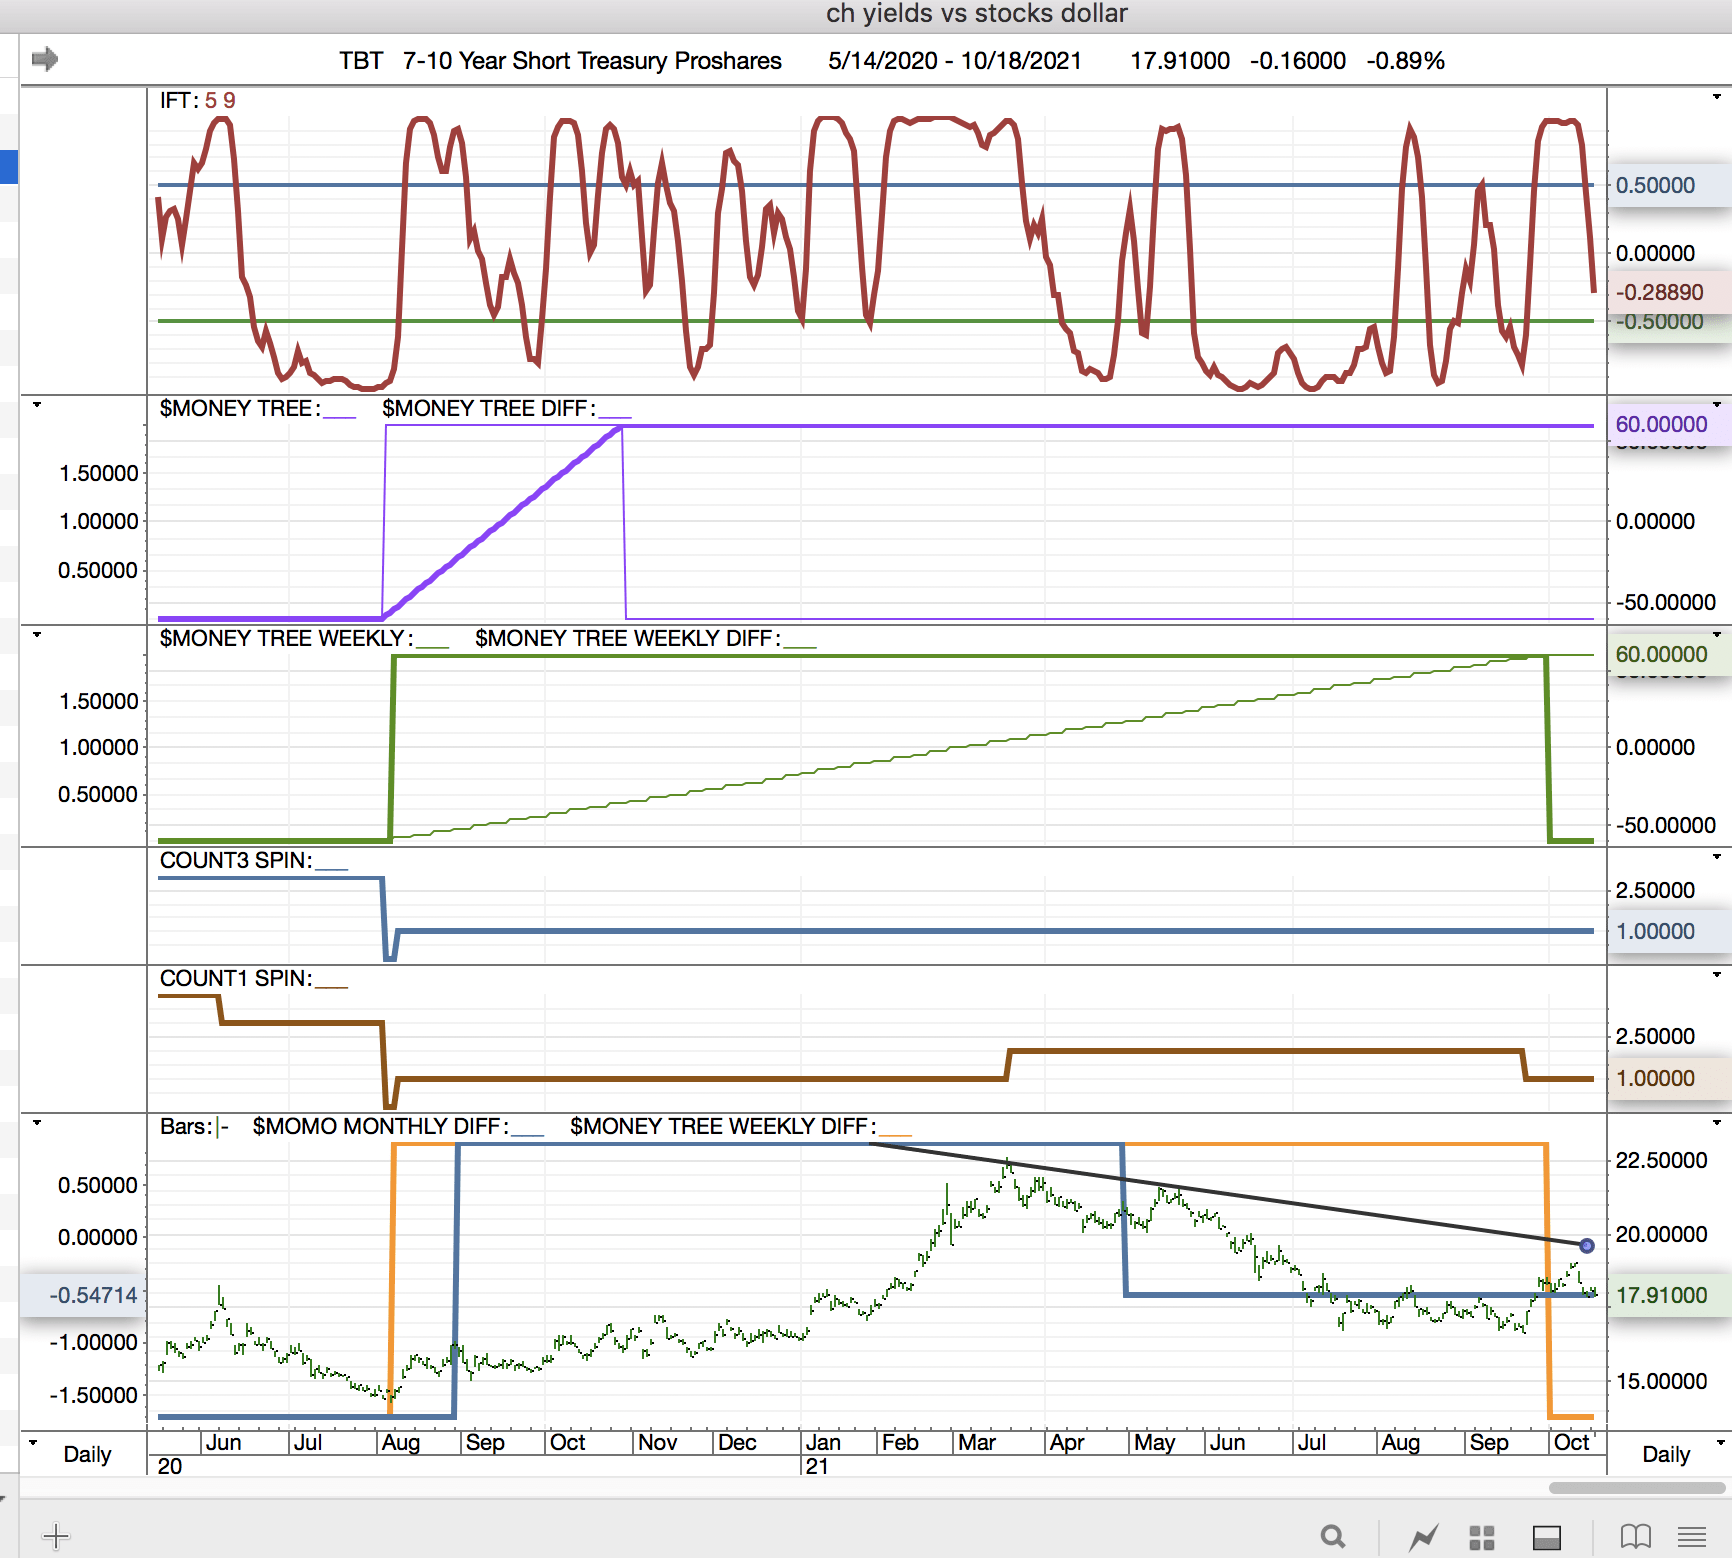Click the 5/14/2020 - 10/18/2021 date range
1732x1558 pixels.
tap(954, 61)
